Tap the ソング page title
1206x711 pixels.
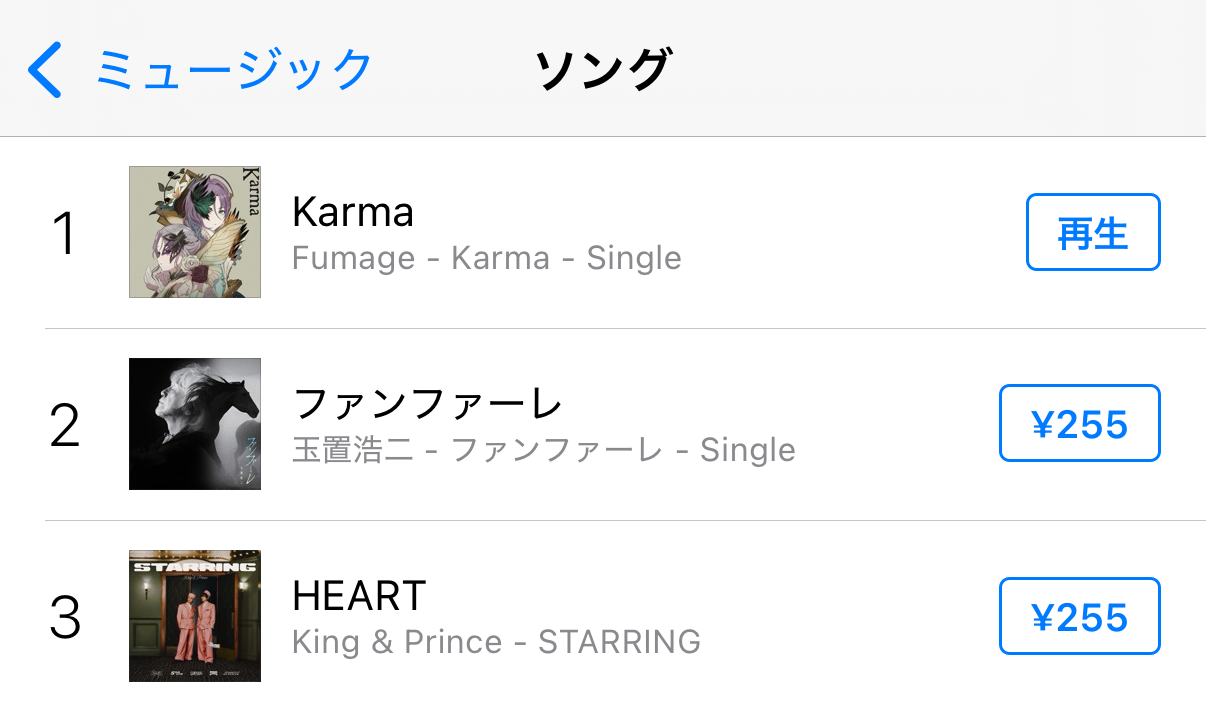602,70
